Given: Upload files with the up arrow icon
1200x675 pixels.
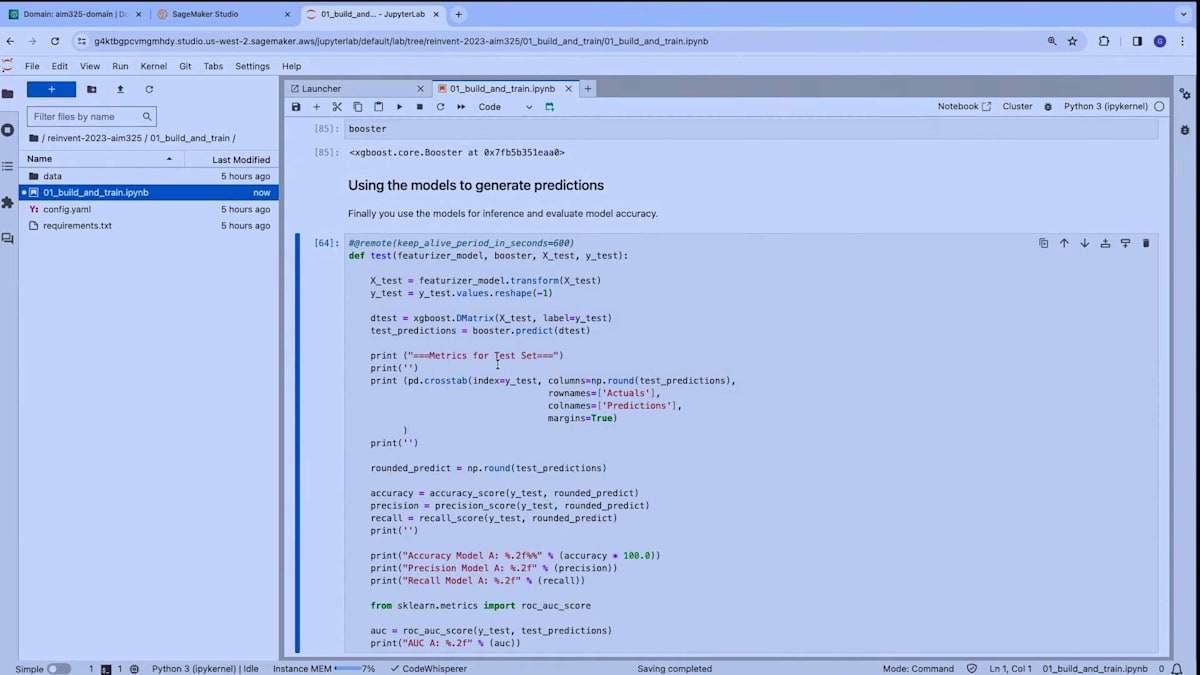Looking at the screenshot, I should click(x=120, y=89).
